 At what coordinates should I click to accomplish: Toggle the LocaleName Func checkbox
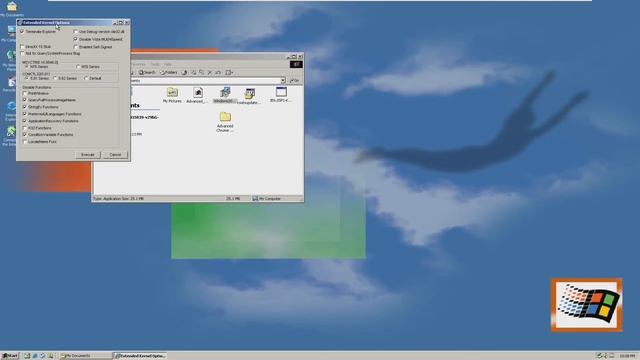25,142
